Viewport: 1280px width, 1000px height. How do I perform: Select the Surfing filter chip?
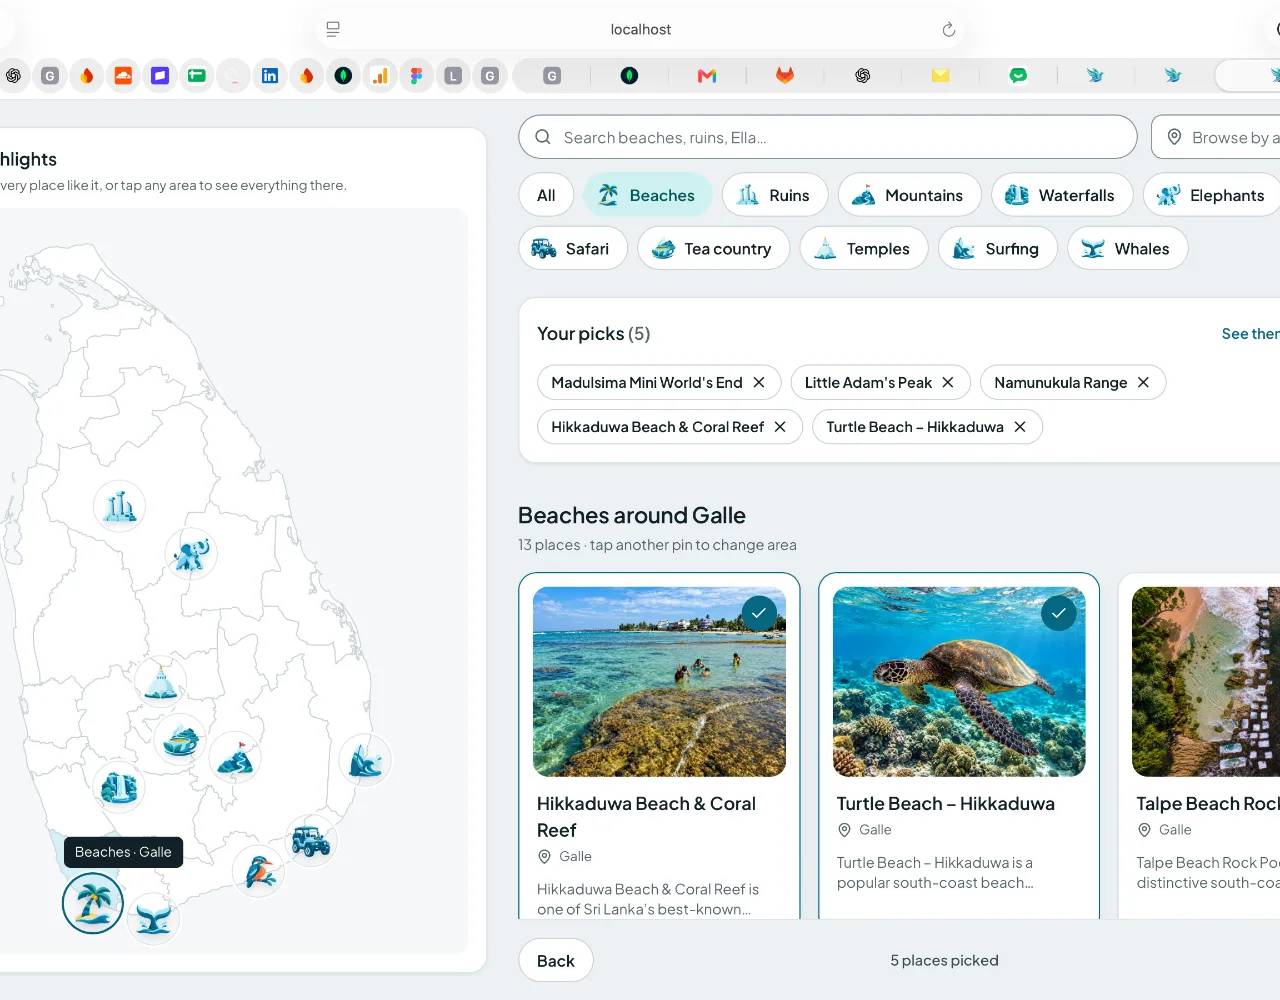[998, 248]
